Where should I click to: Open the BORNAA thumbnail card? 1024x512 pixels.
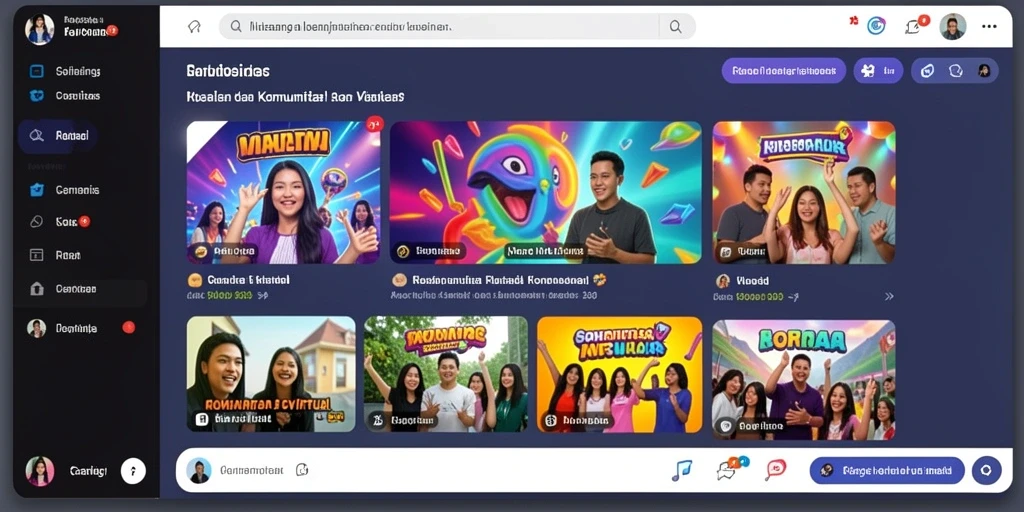point(803,380)
